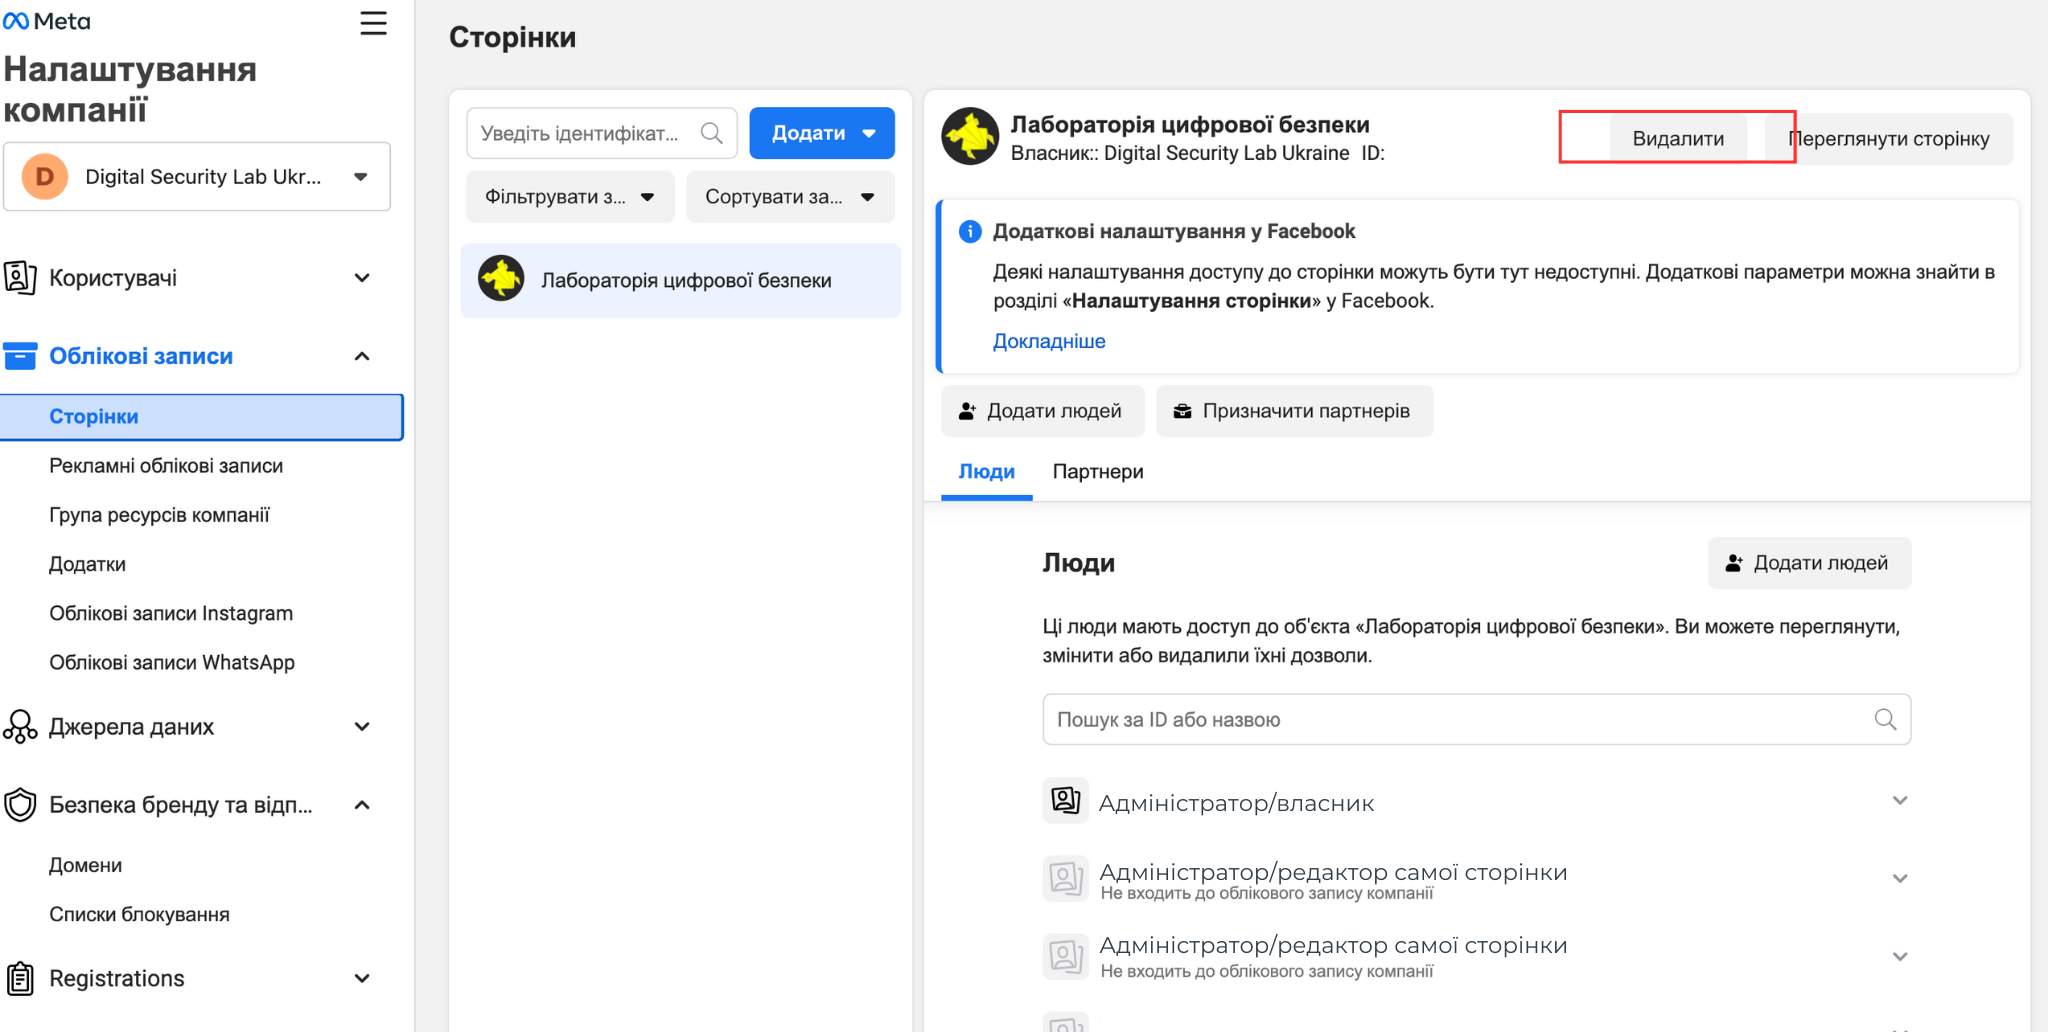
Task: Follow the Докладніше link
Action: coord(1048,341)
